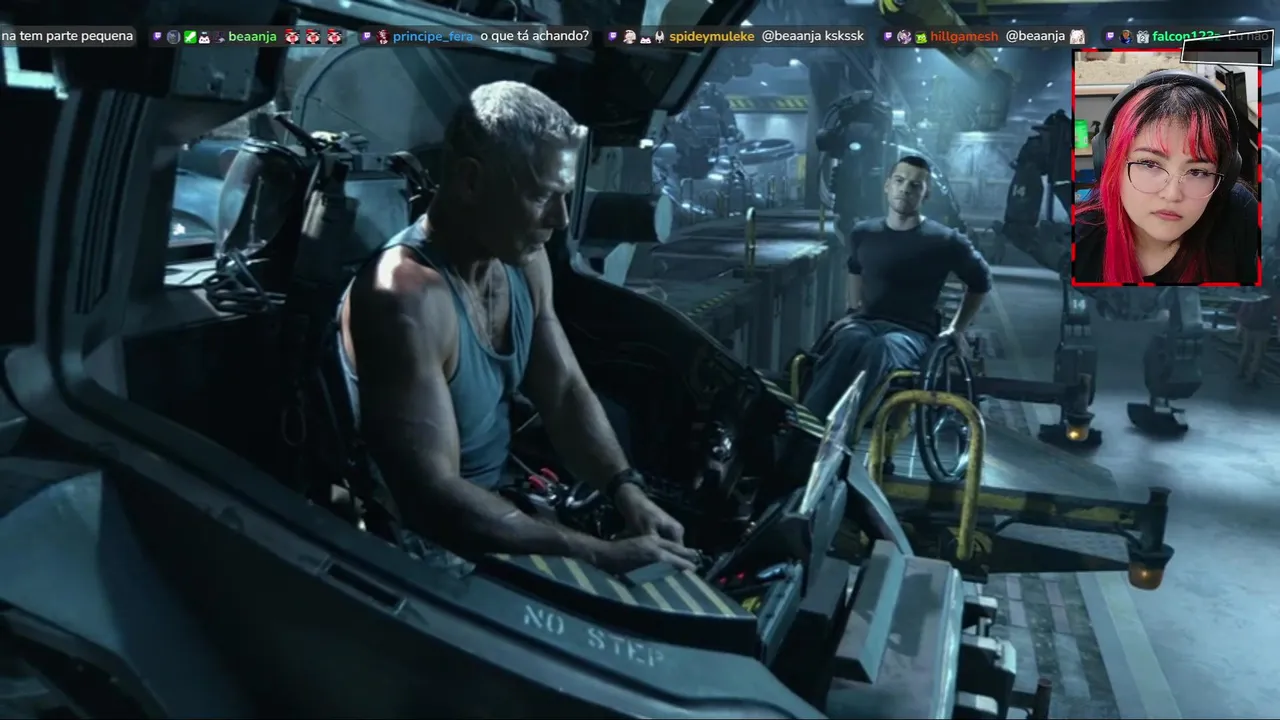Open hillgamesh's username in chat ticker
Image resolution: width=1280 pixels, height=720 pixels.
point(964,37)
